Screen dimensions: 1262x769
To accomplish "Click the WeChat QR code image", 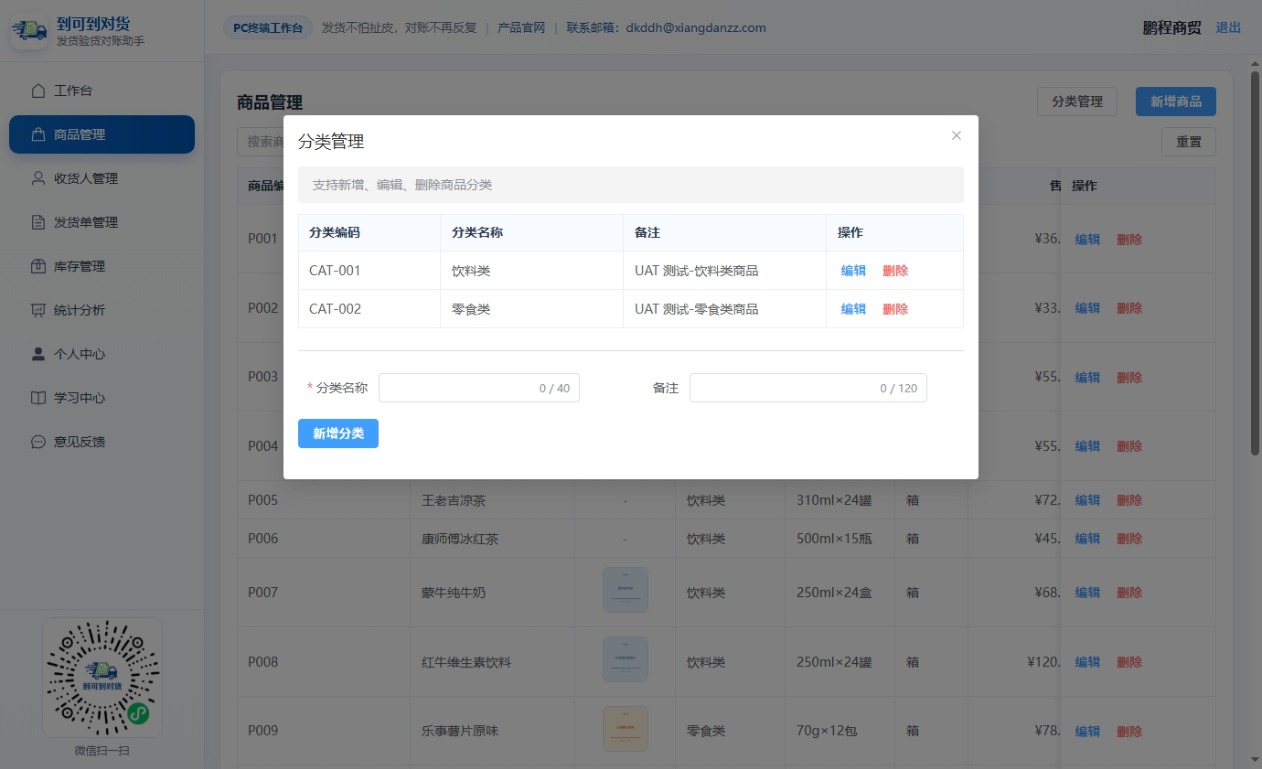I will point(102,678).
